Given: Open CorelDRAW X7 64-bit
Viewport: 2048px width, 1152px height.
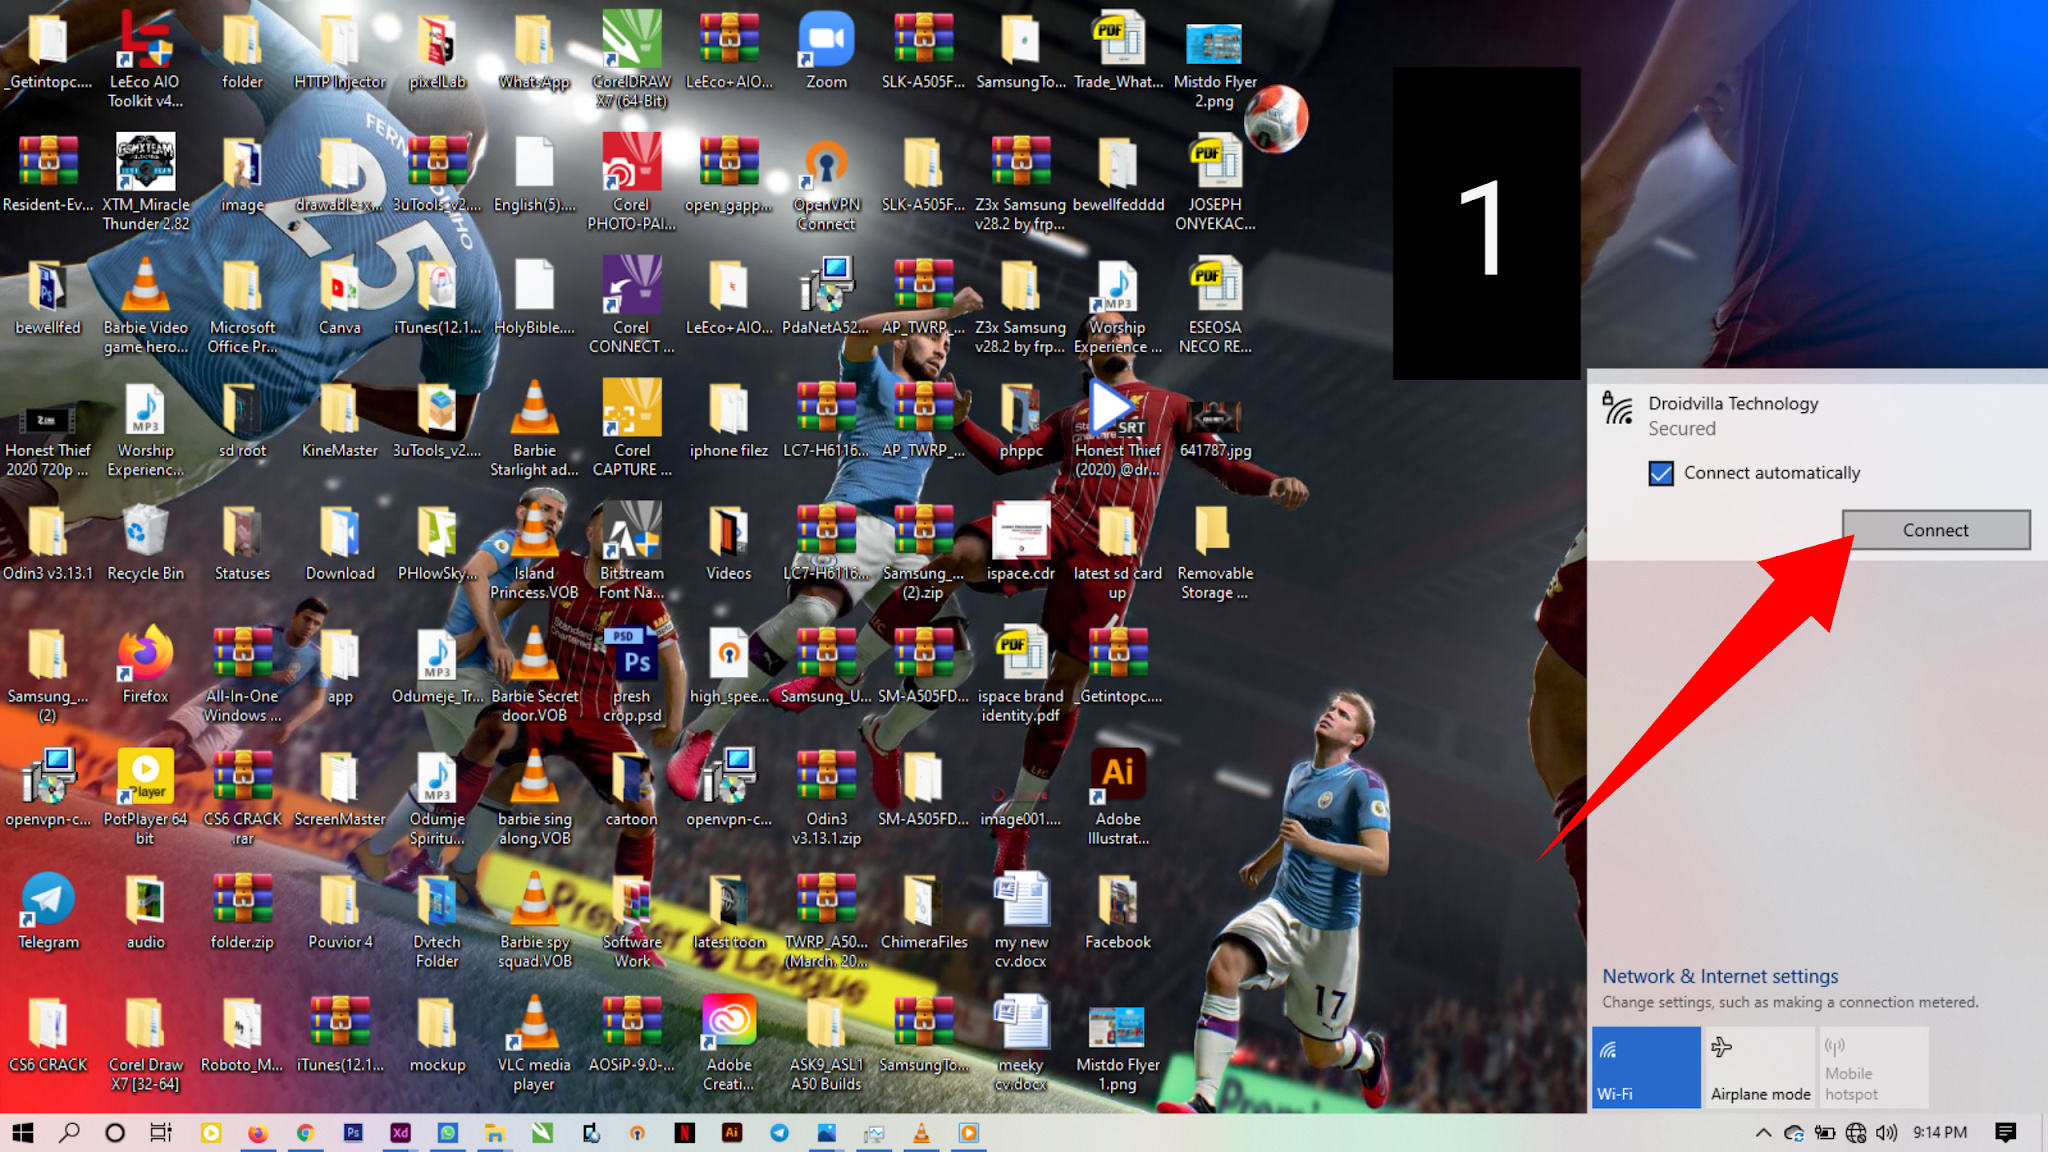Looking at the screenshot, I should click(x=630, y=38).
